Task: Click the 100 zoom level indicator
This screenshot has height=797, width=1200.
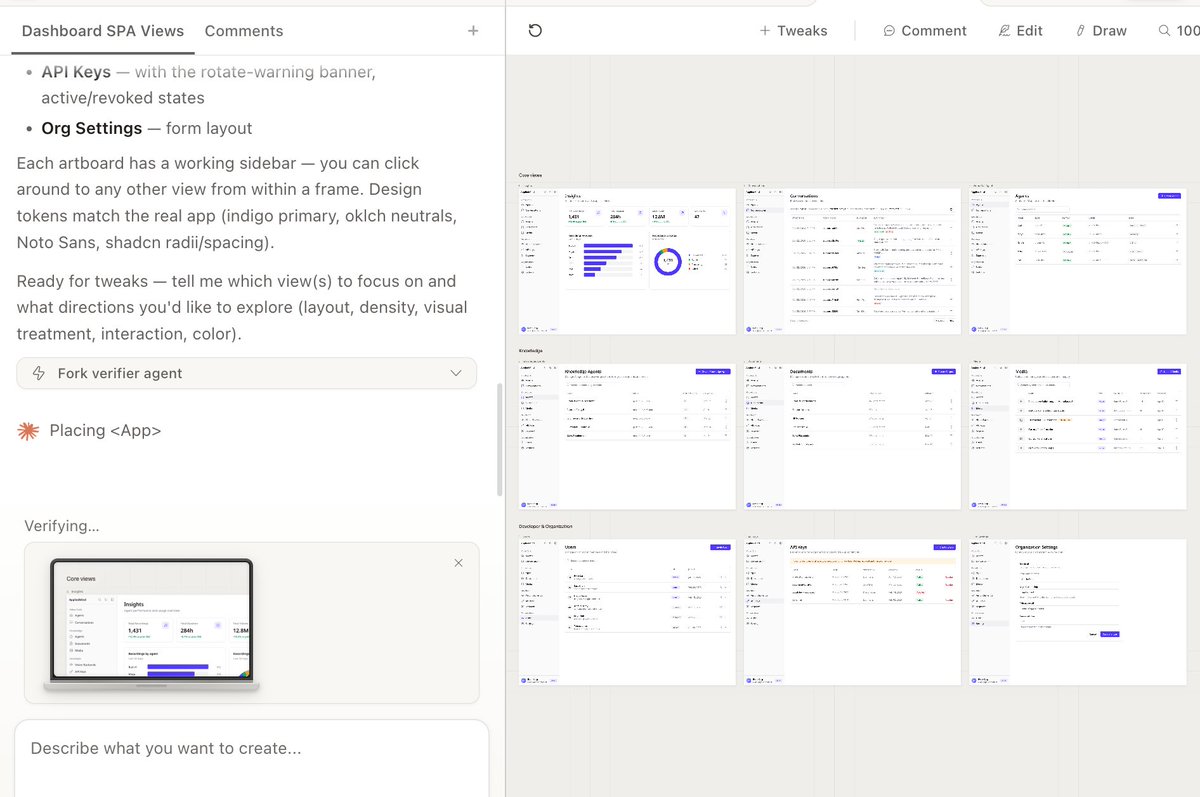Action: [x=1187, y=31]
